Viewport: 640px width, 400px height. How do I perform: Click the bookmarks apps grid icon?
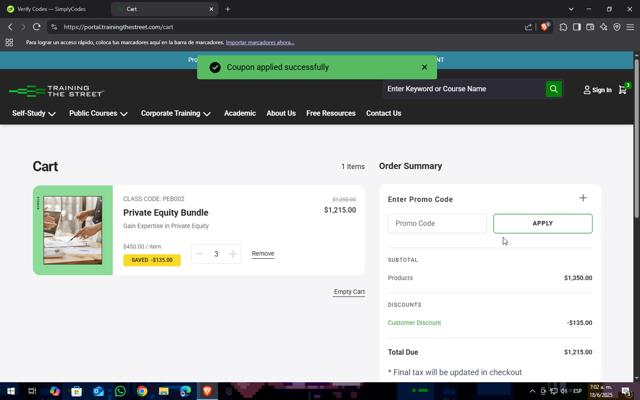9,42
